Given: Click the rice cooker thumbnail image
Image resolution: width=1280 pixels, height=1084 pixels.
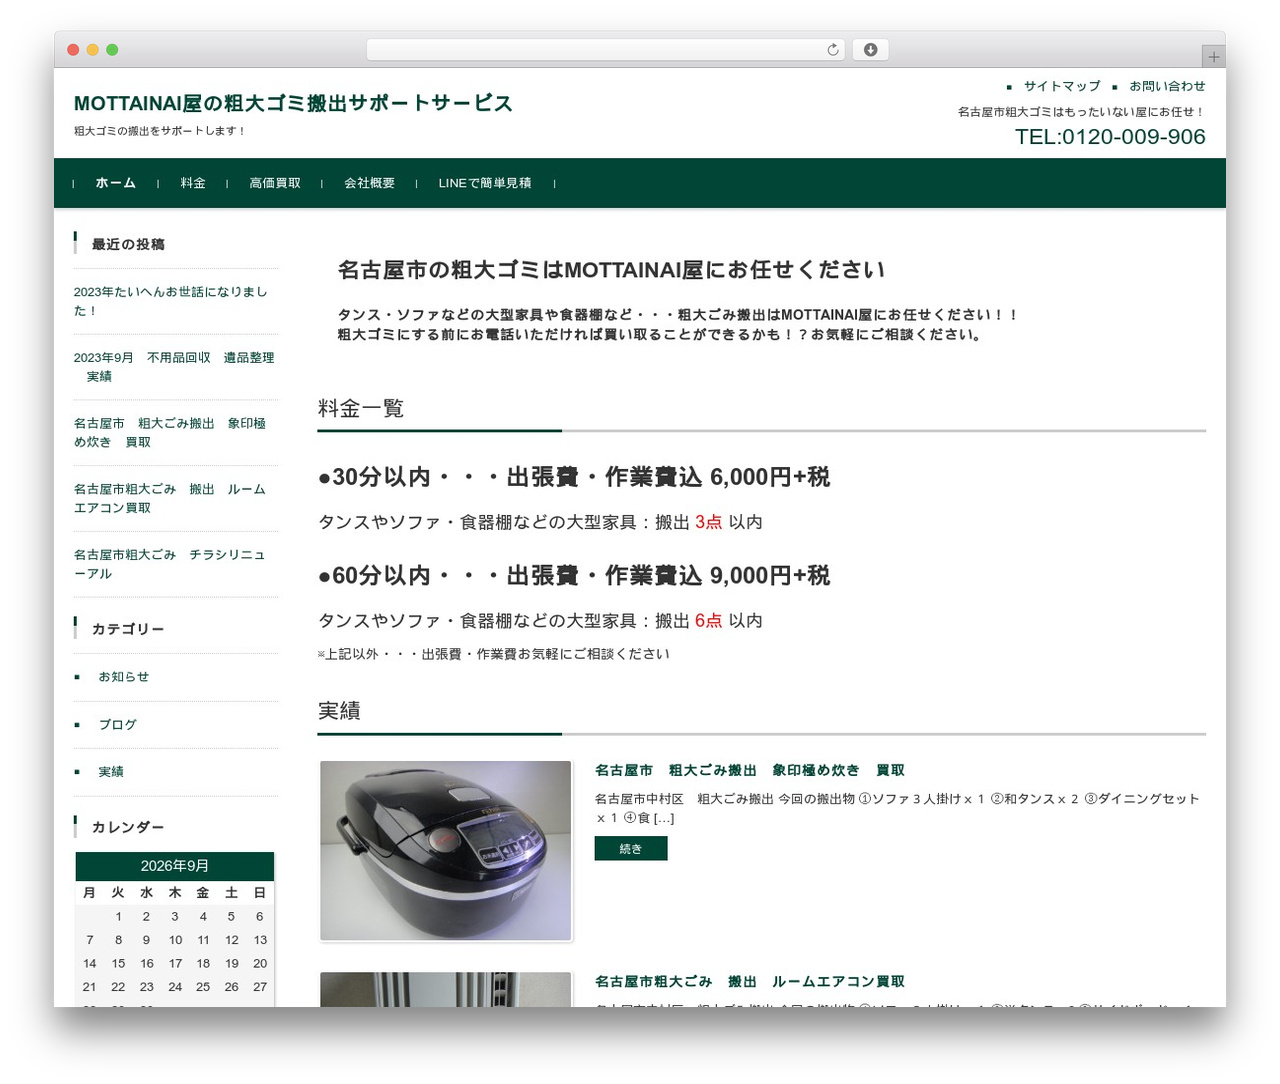Looking at the screenshot, I should (446, 851).
